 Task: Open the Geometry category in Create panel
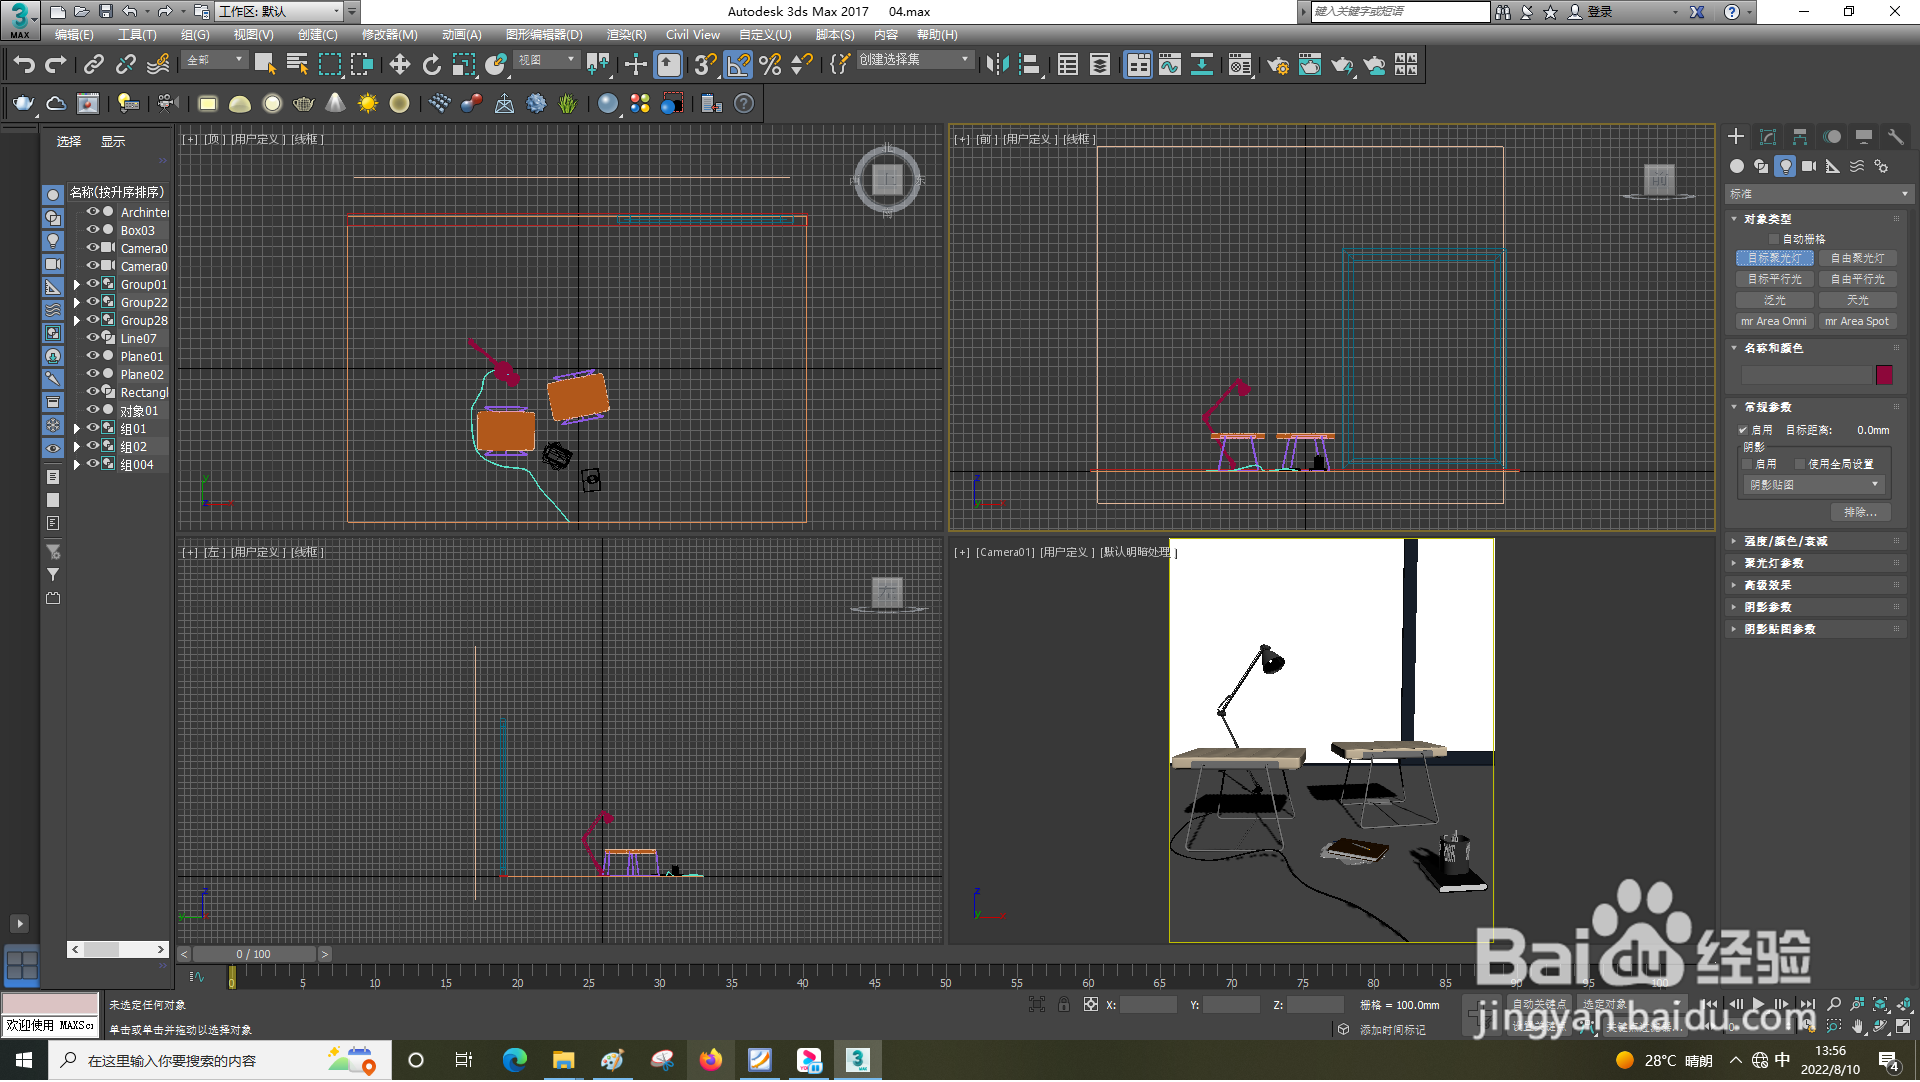tap(1737, 166)
